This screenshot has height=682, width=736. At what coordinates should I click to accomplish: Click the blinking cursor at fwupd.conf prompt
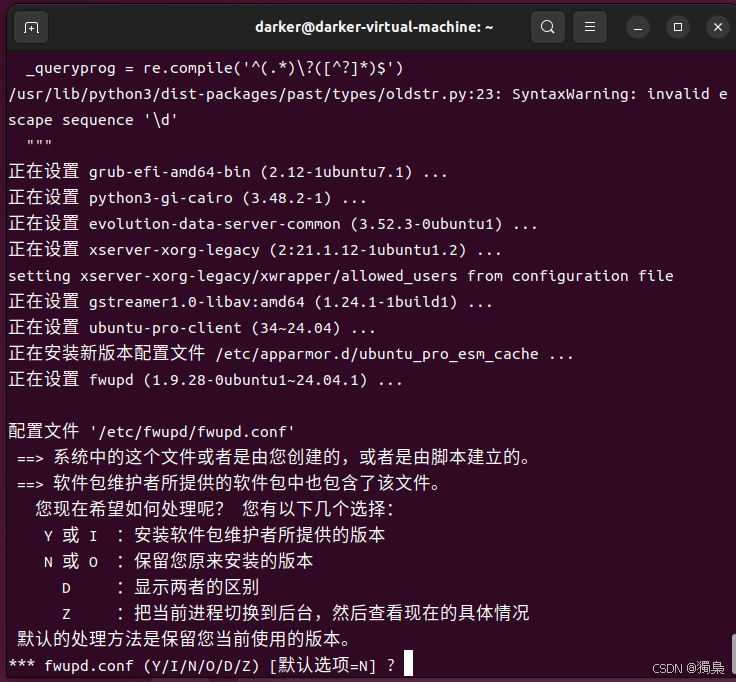coord(408,663)
